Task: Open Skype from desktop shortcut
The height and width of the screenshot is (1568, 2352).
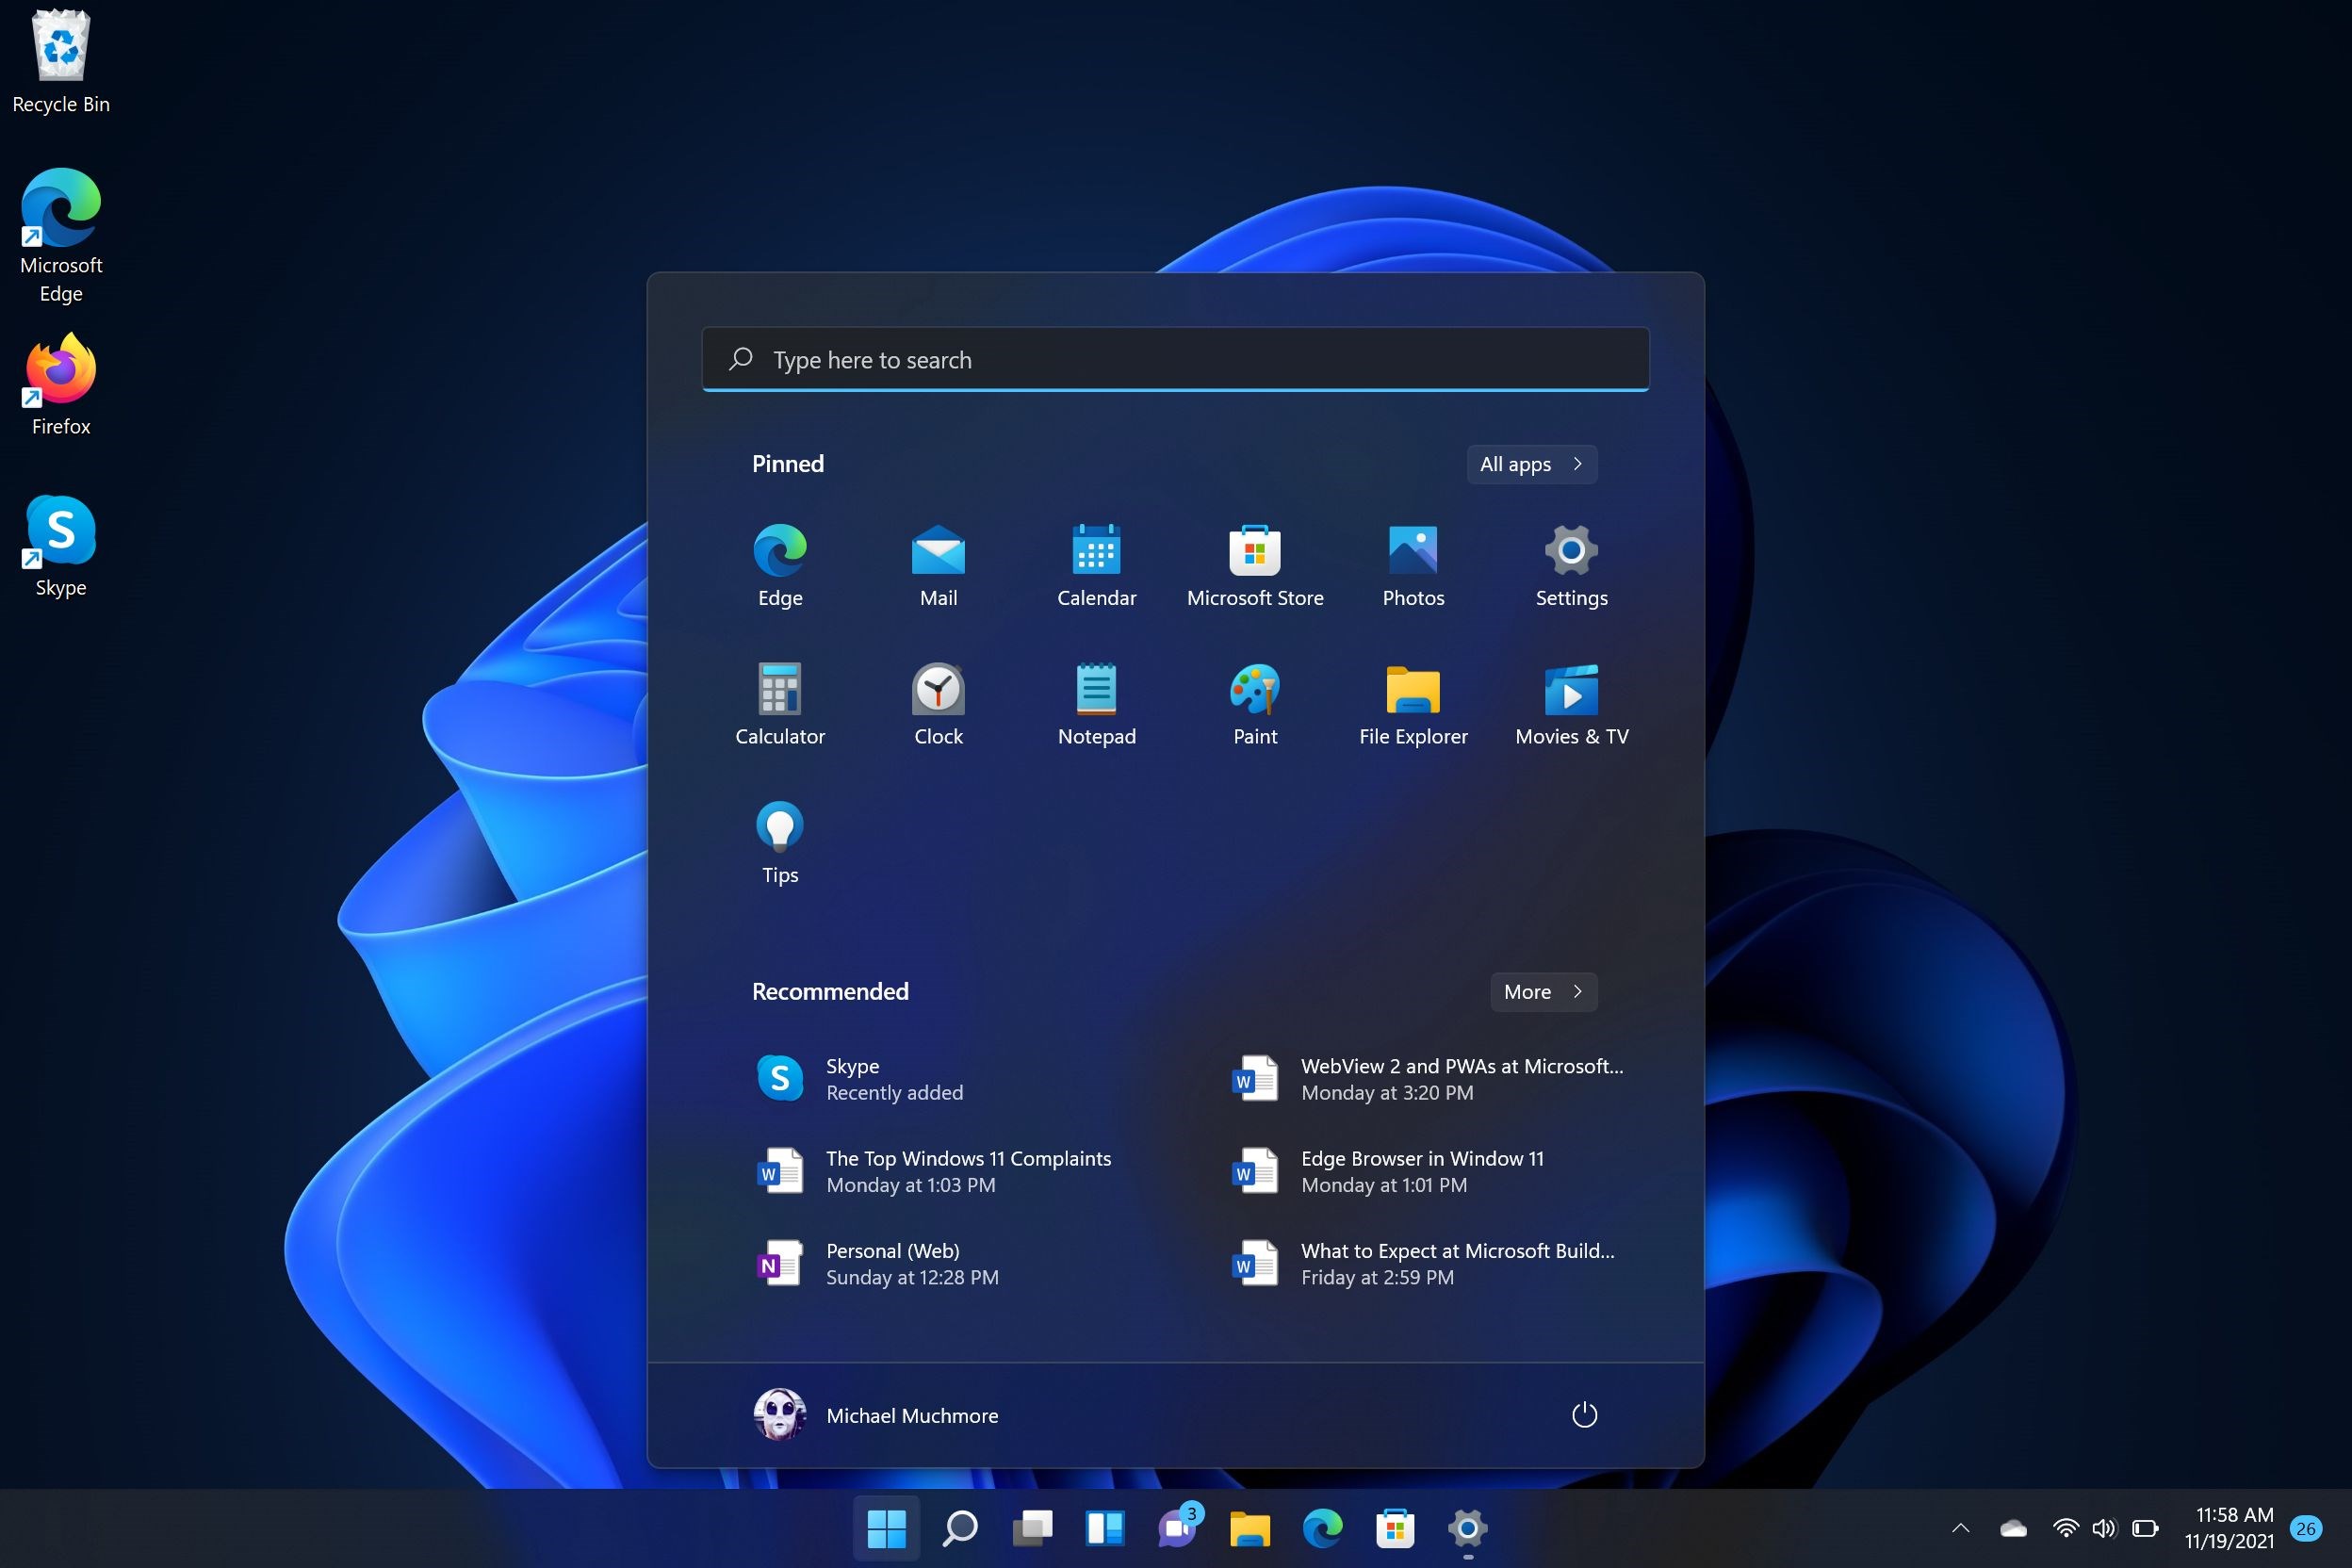Action: (x=59, y=525)
